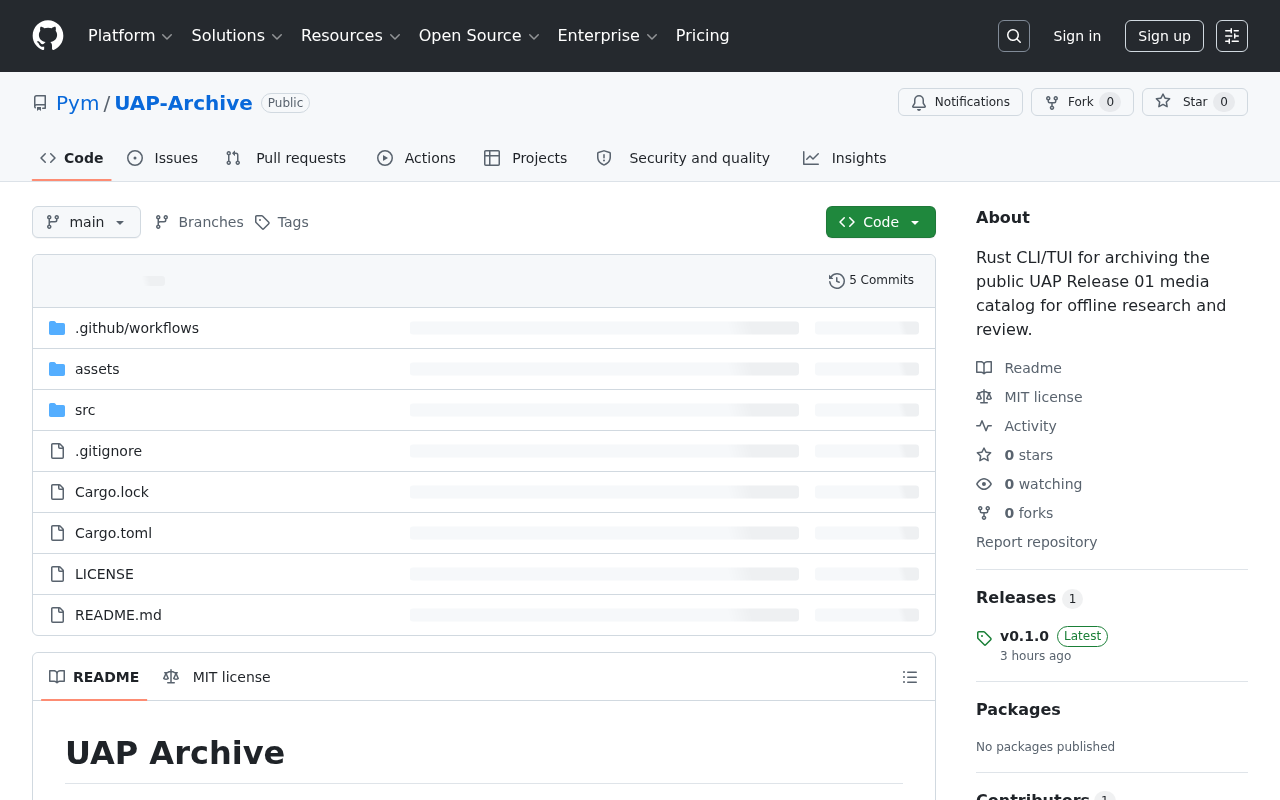Click the pulse icon beside Activity
This screenshot has height=800, width=1280.
click(984, 426)
